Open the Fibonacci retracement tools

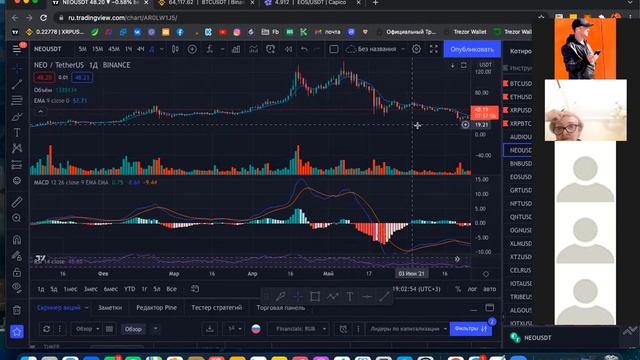click(17, 100)
